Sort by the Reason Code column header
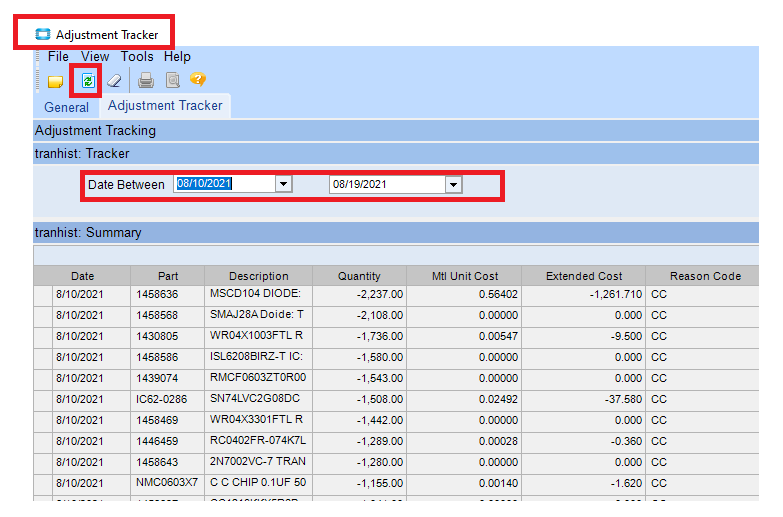Image resolution: width=783 pixels, height=517 pixels. 705,276
